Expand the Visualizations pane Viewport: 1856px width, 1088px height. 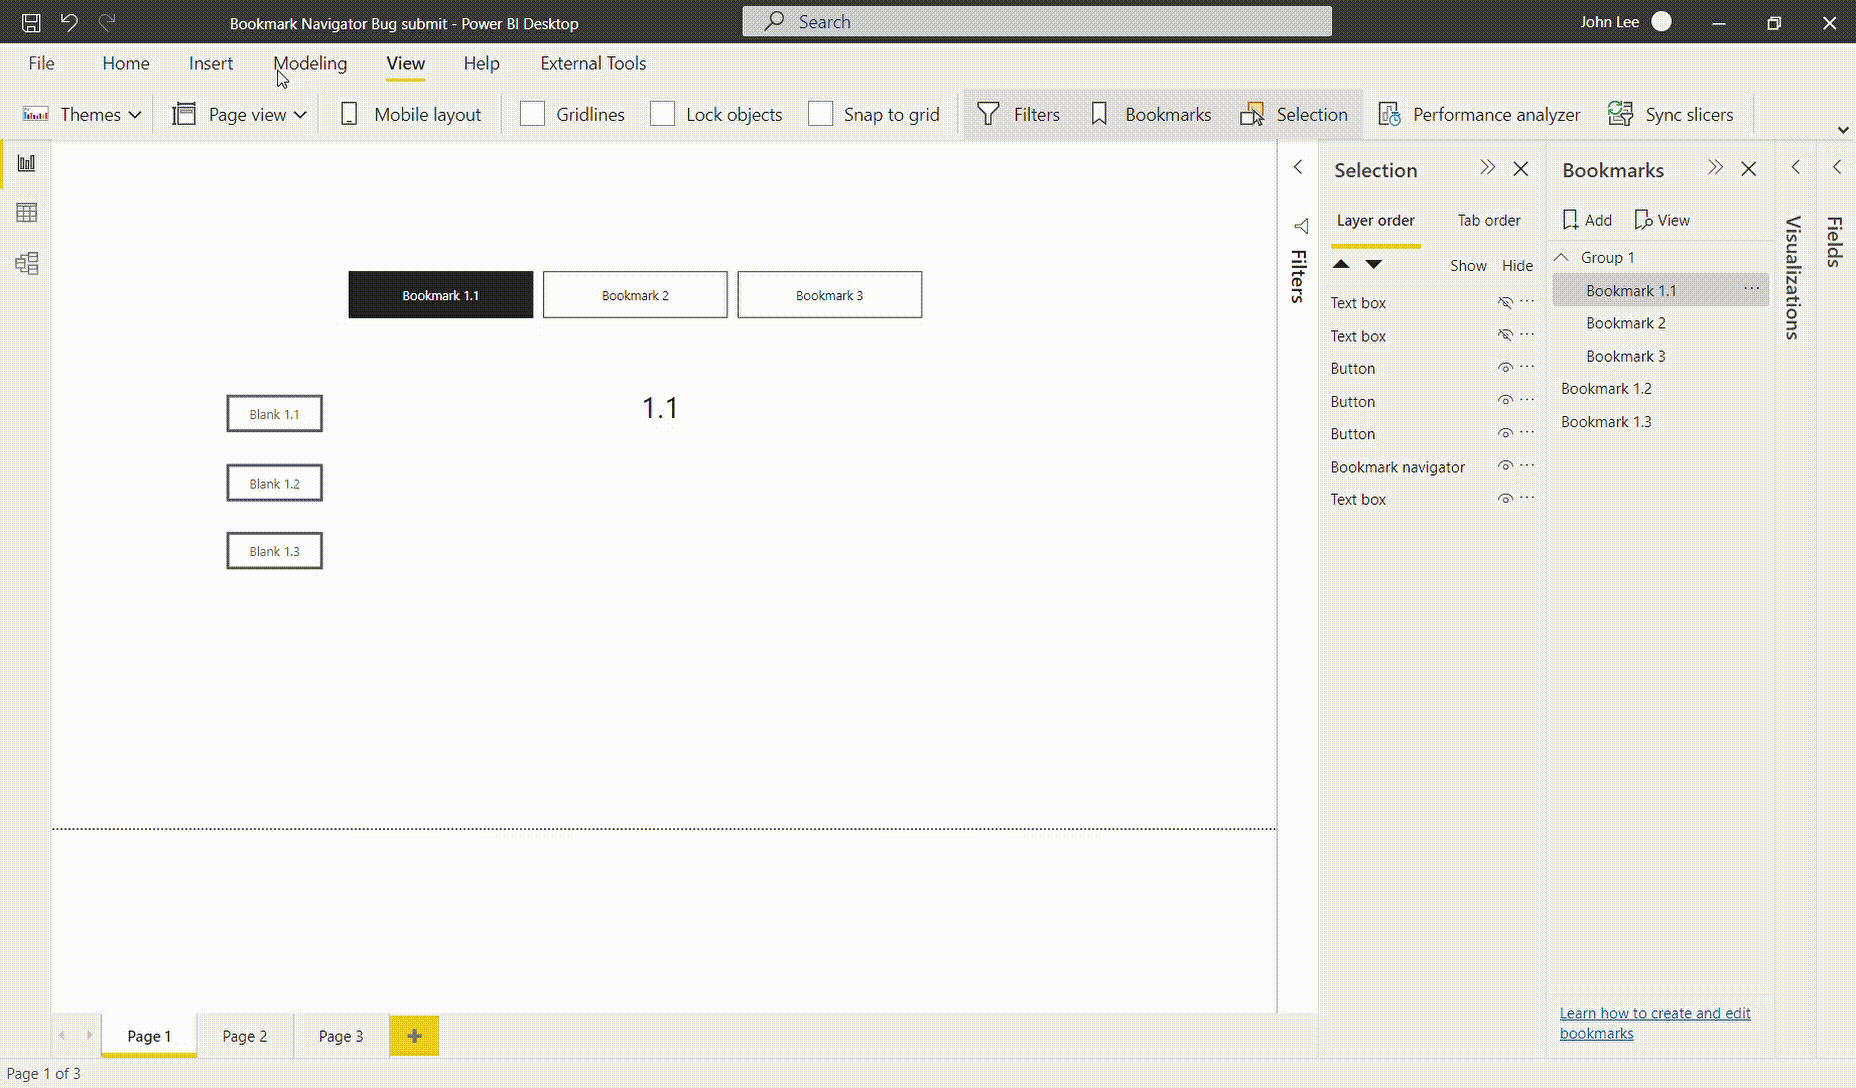pyautogui.click(x=1796, y=167)
